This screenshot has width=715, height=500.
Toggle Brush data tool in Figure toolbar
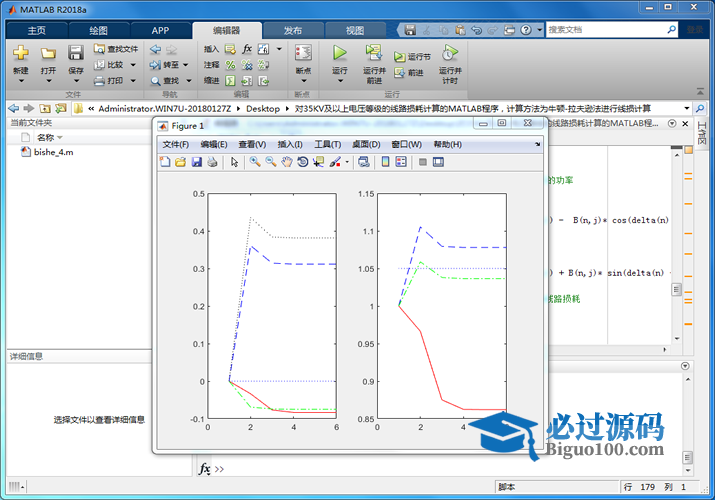click(335, 162)
